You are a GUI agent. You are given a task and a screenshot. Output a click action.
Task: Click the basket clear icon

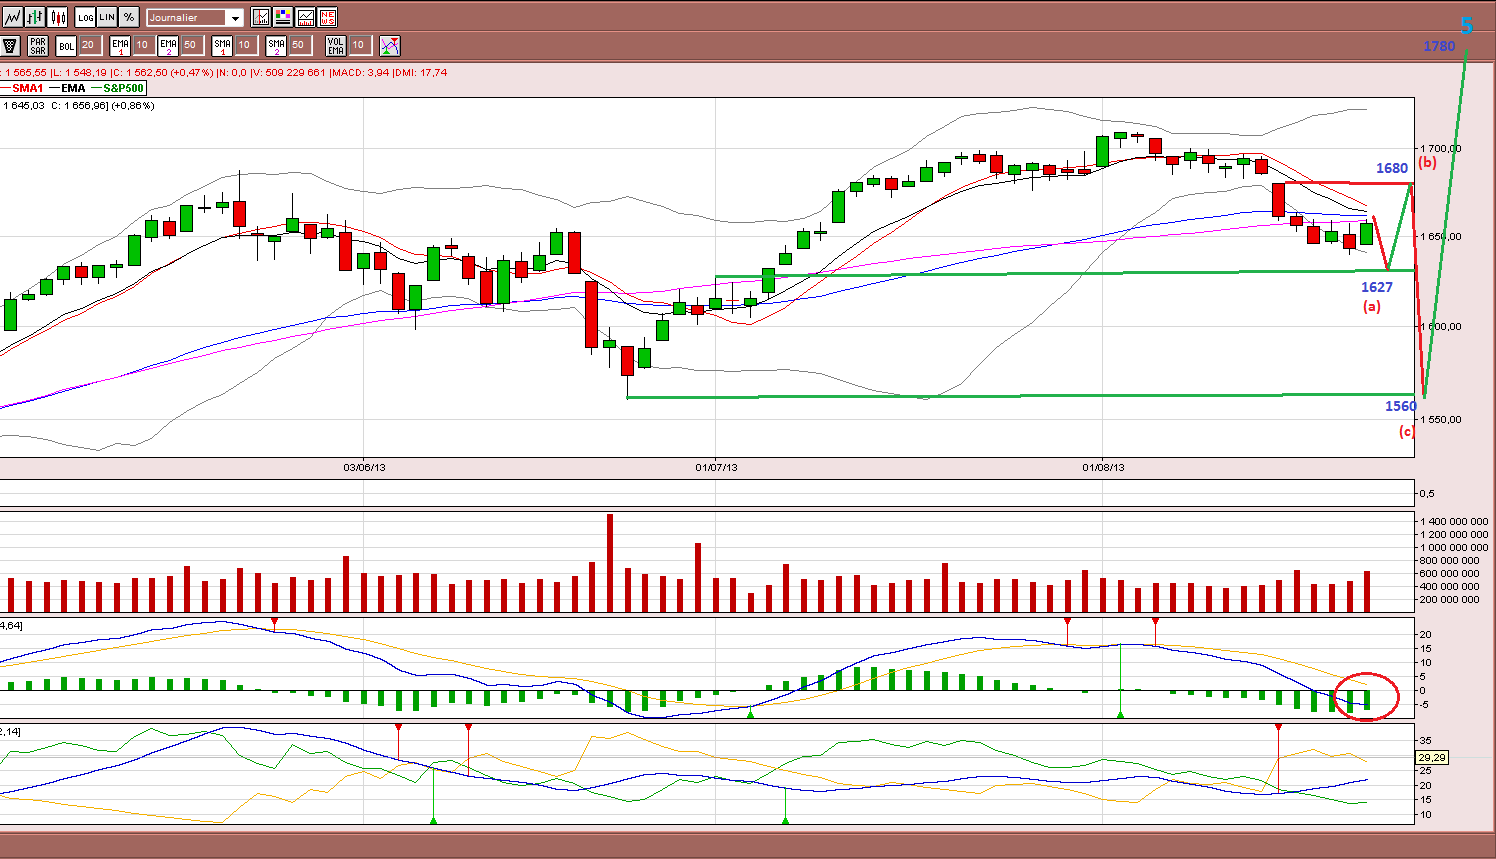[10, 45]
